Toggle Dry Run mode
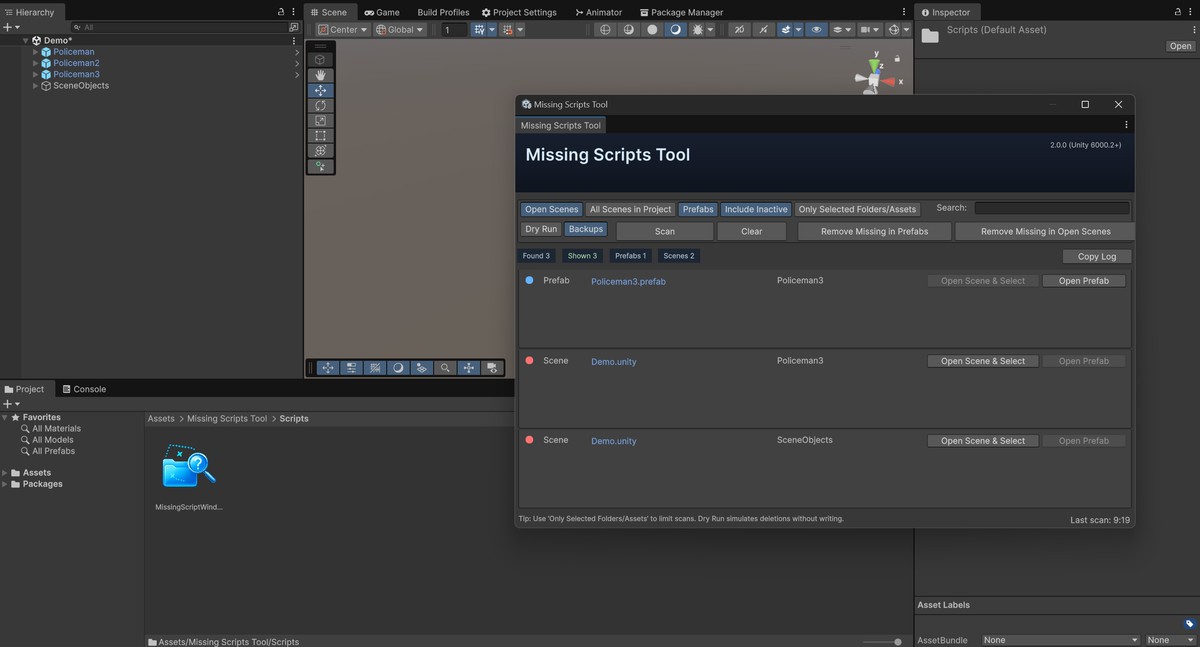This screenshot has height=647, width=1200. coord(541,229)
